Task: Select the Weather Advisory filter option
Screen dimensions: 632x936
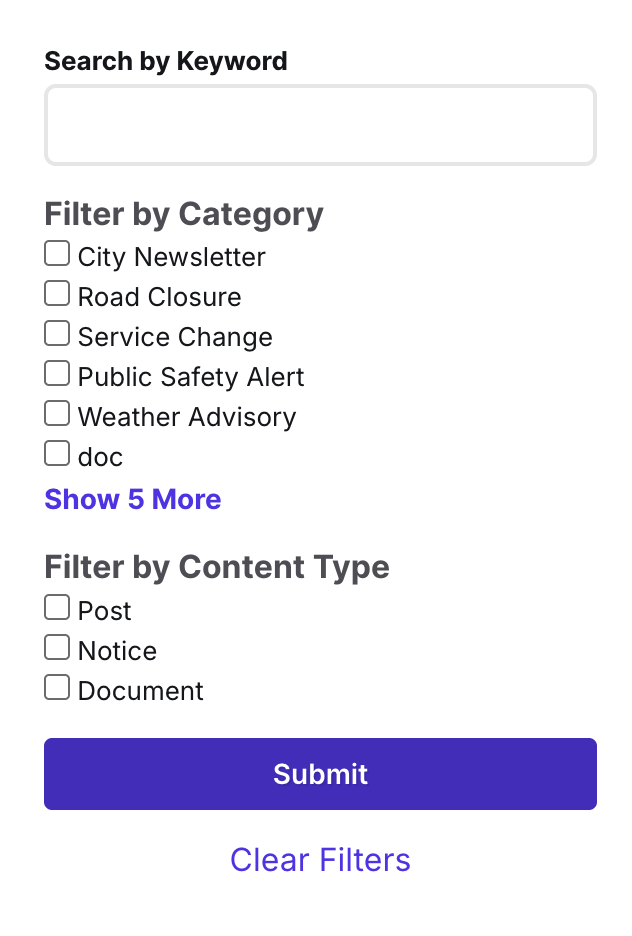Action: click(x=56, y=413)
